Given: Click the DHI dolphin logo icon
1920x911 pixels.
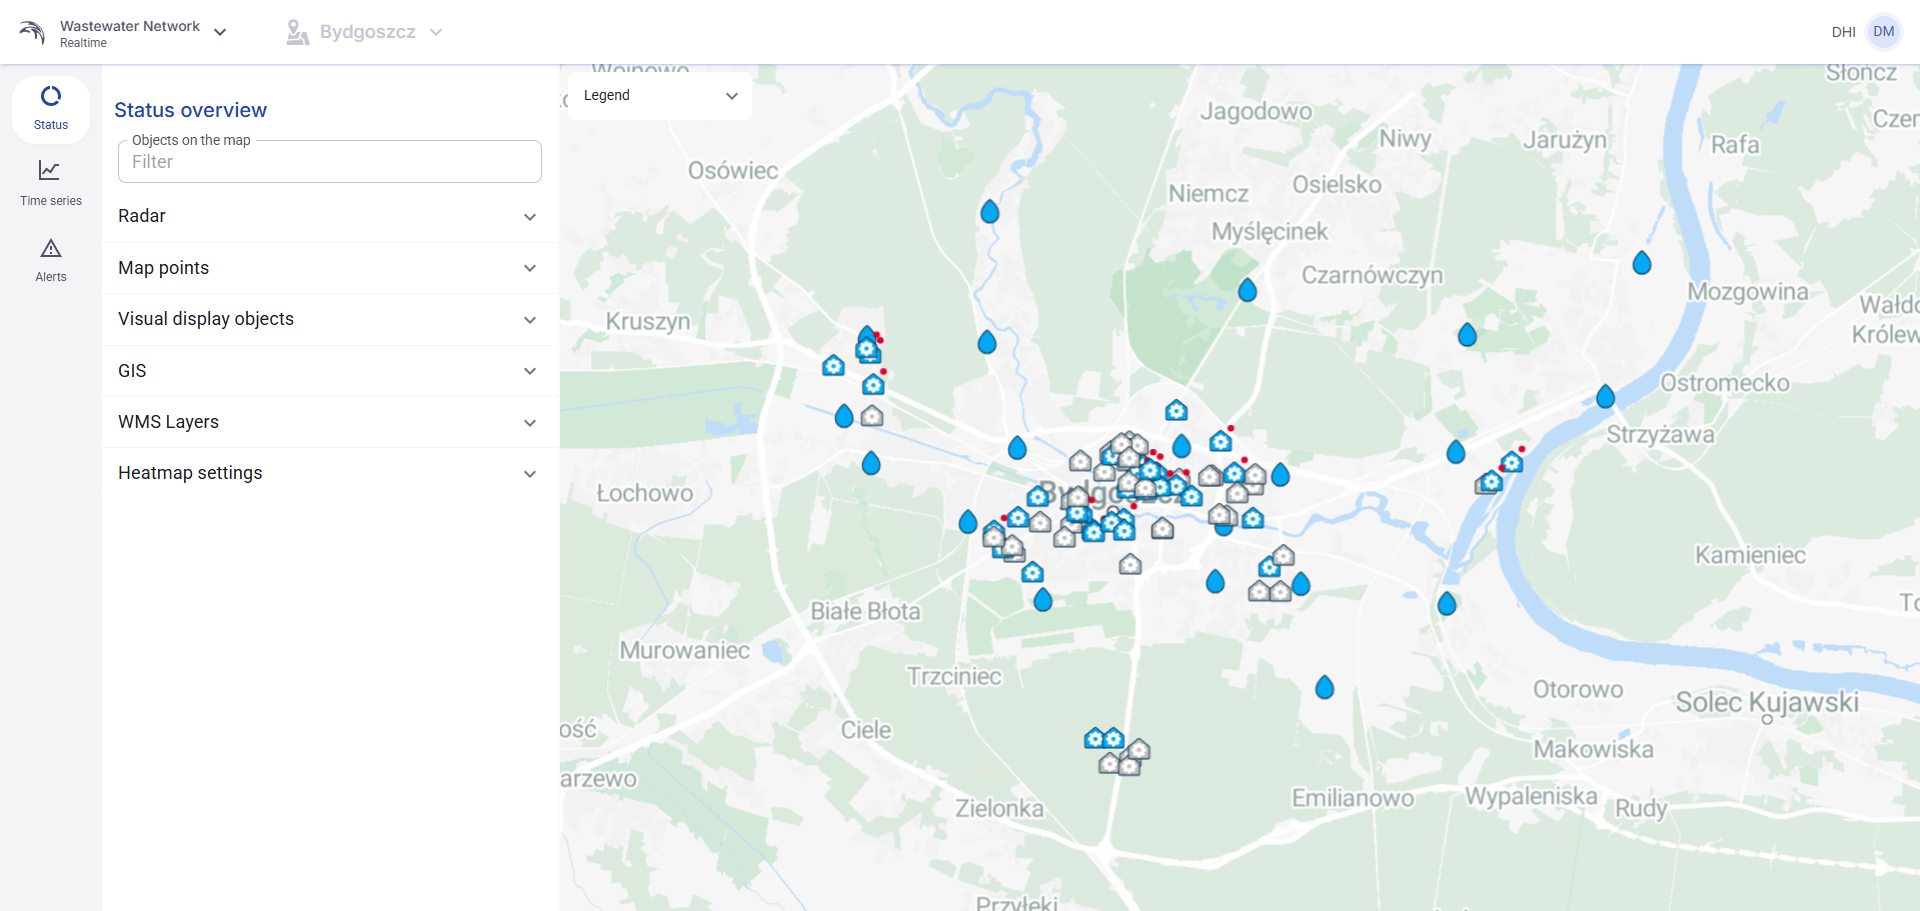Looking at the screenshot, I should pos(32,32).
